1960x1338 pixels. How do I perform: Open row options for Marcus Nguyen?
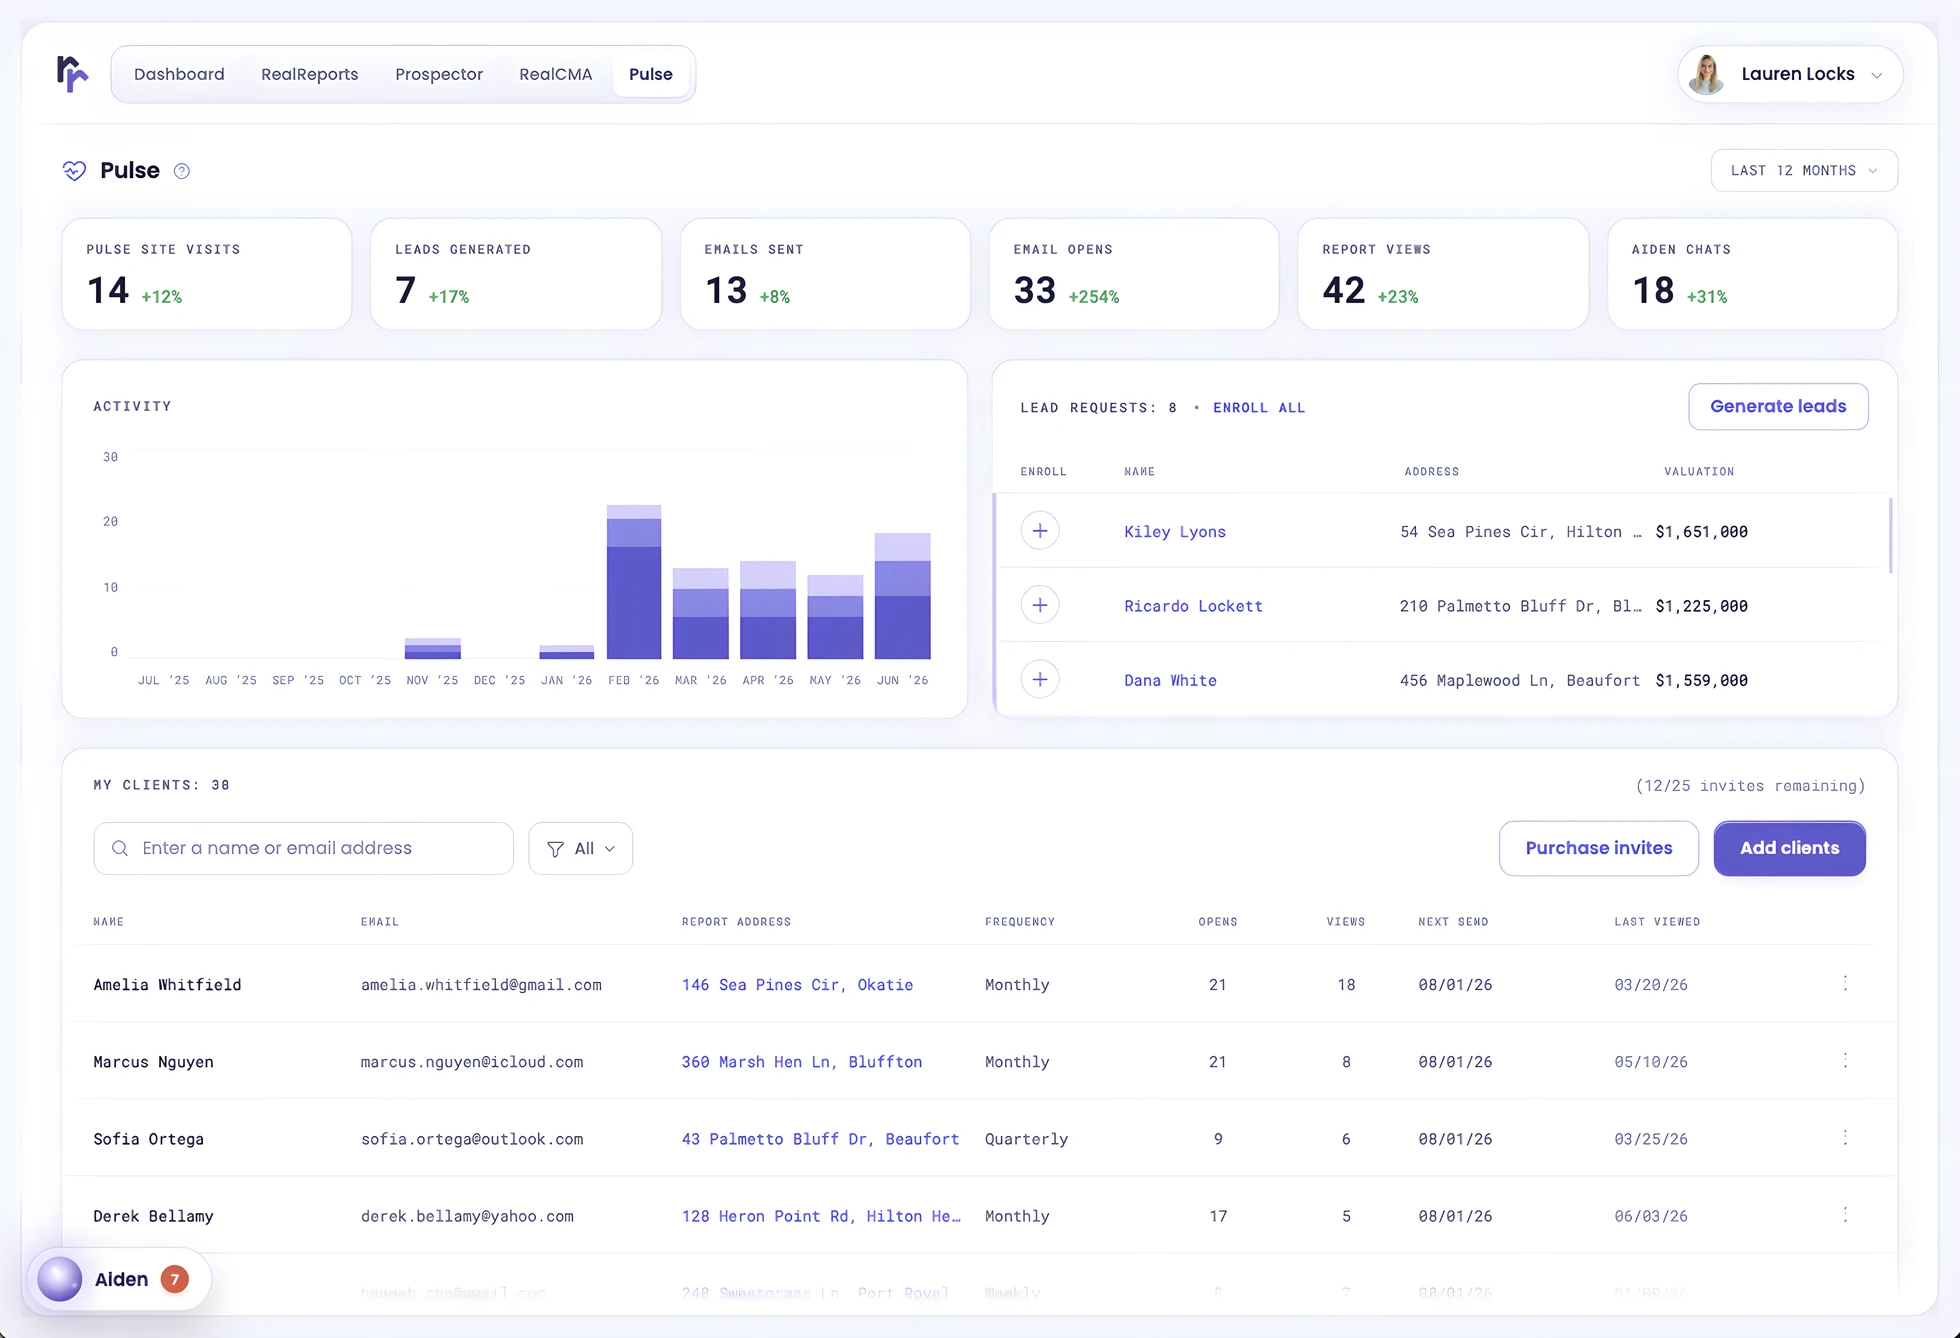pyautogui.click(x=1845, y=1061)
